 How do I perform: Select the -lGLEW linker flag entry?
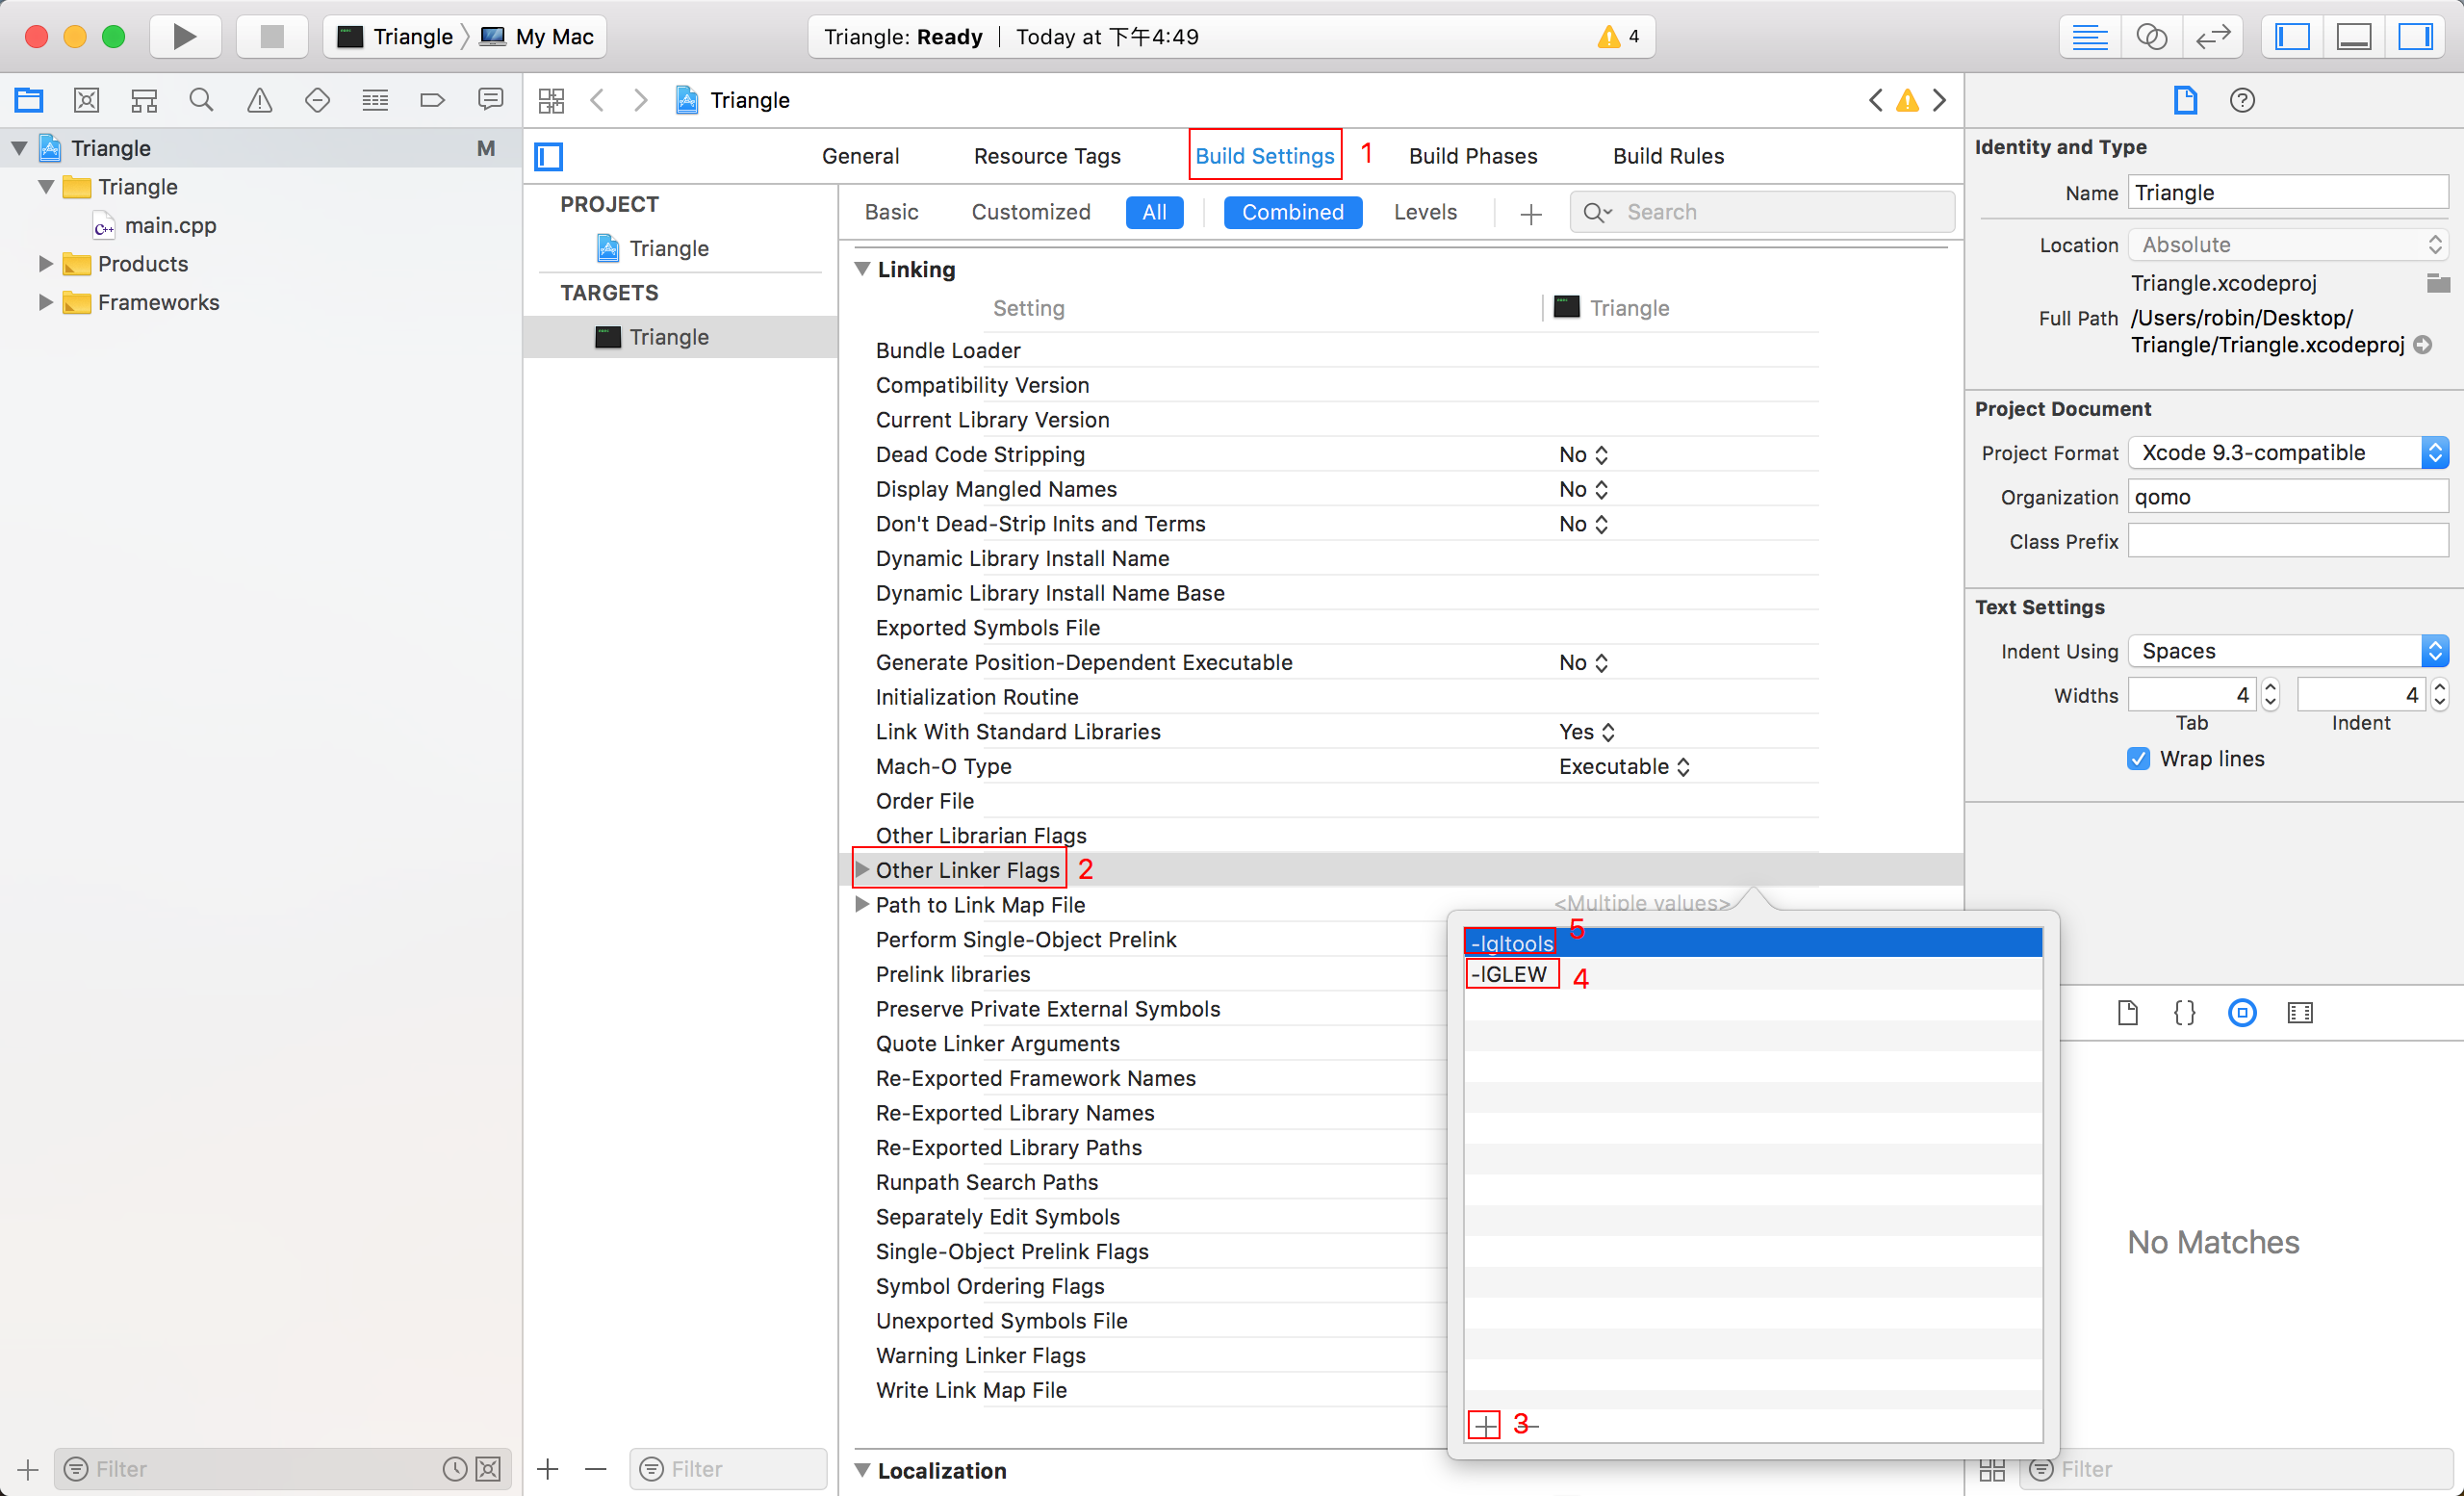(x=1752, y=974)
